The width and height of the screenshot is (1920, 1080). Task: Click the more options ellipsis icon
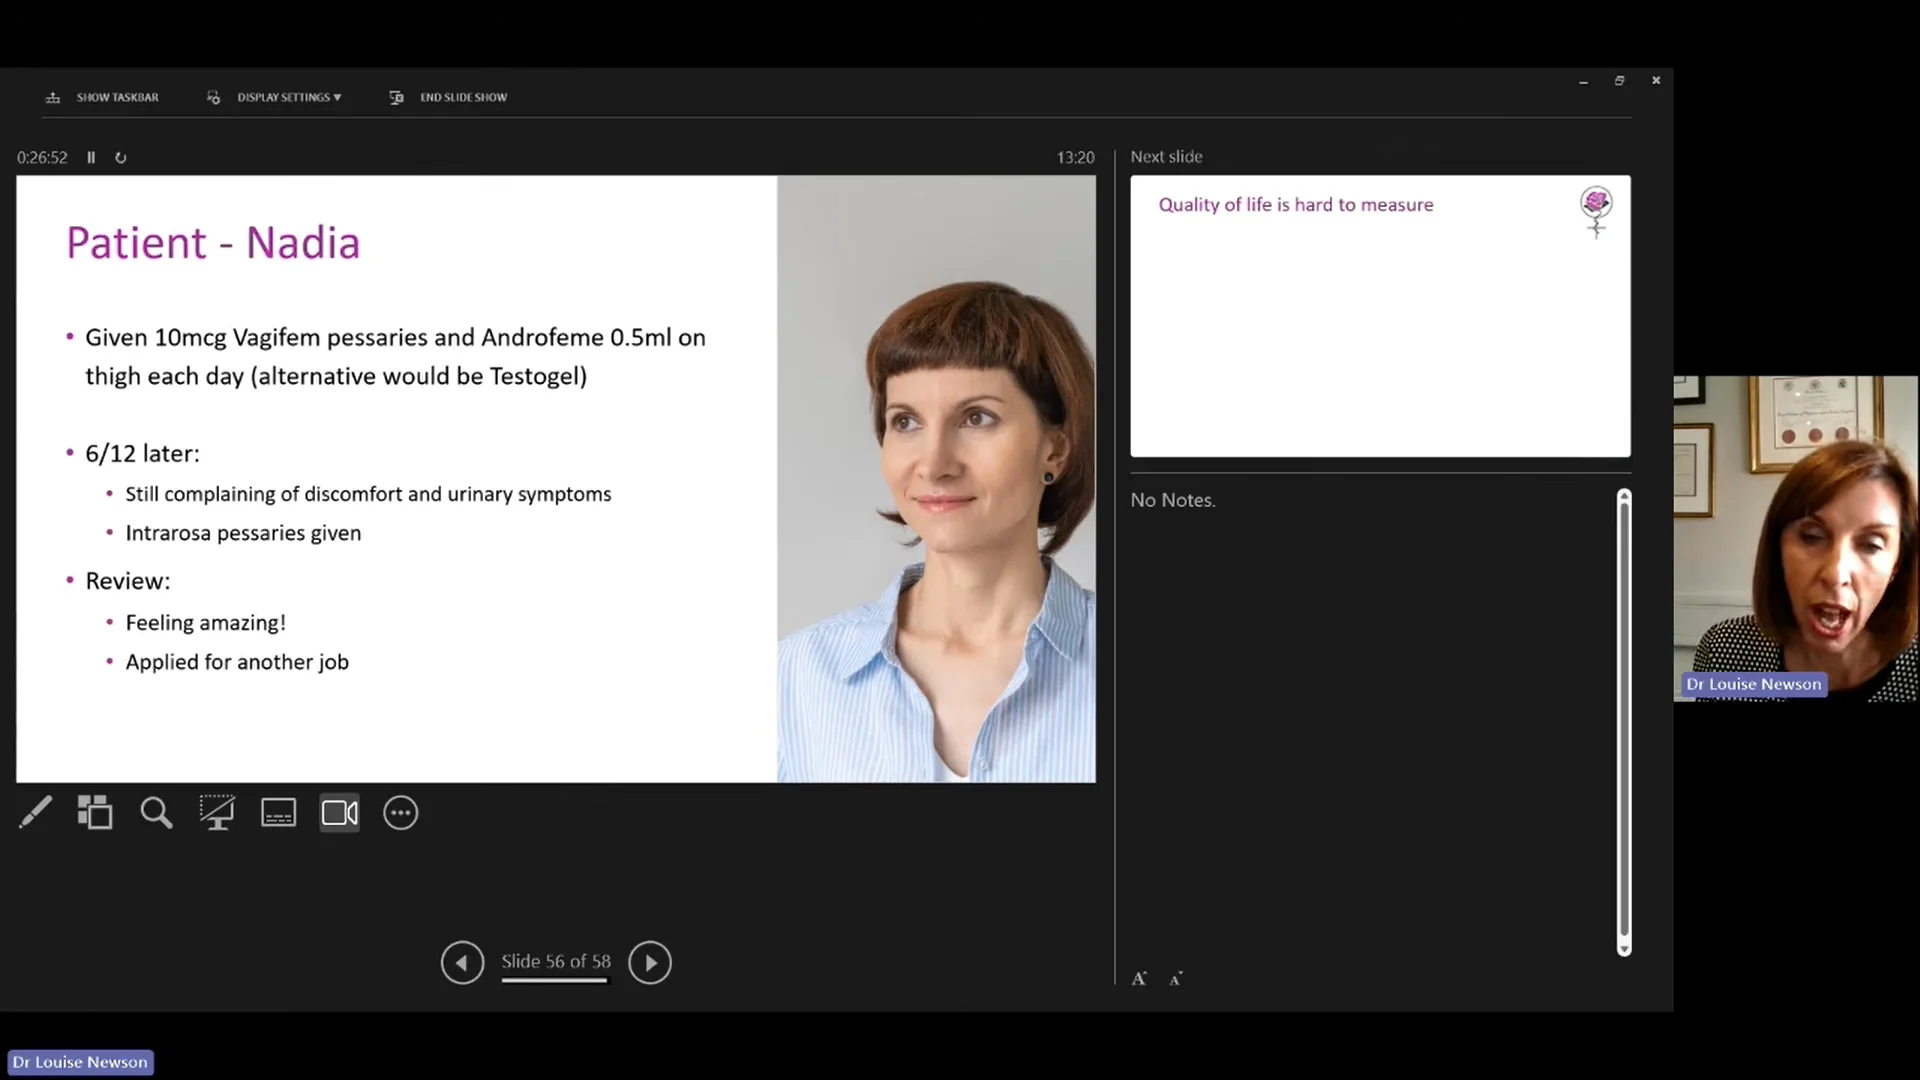(x=401, y=812)
